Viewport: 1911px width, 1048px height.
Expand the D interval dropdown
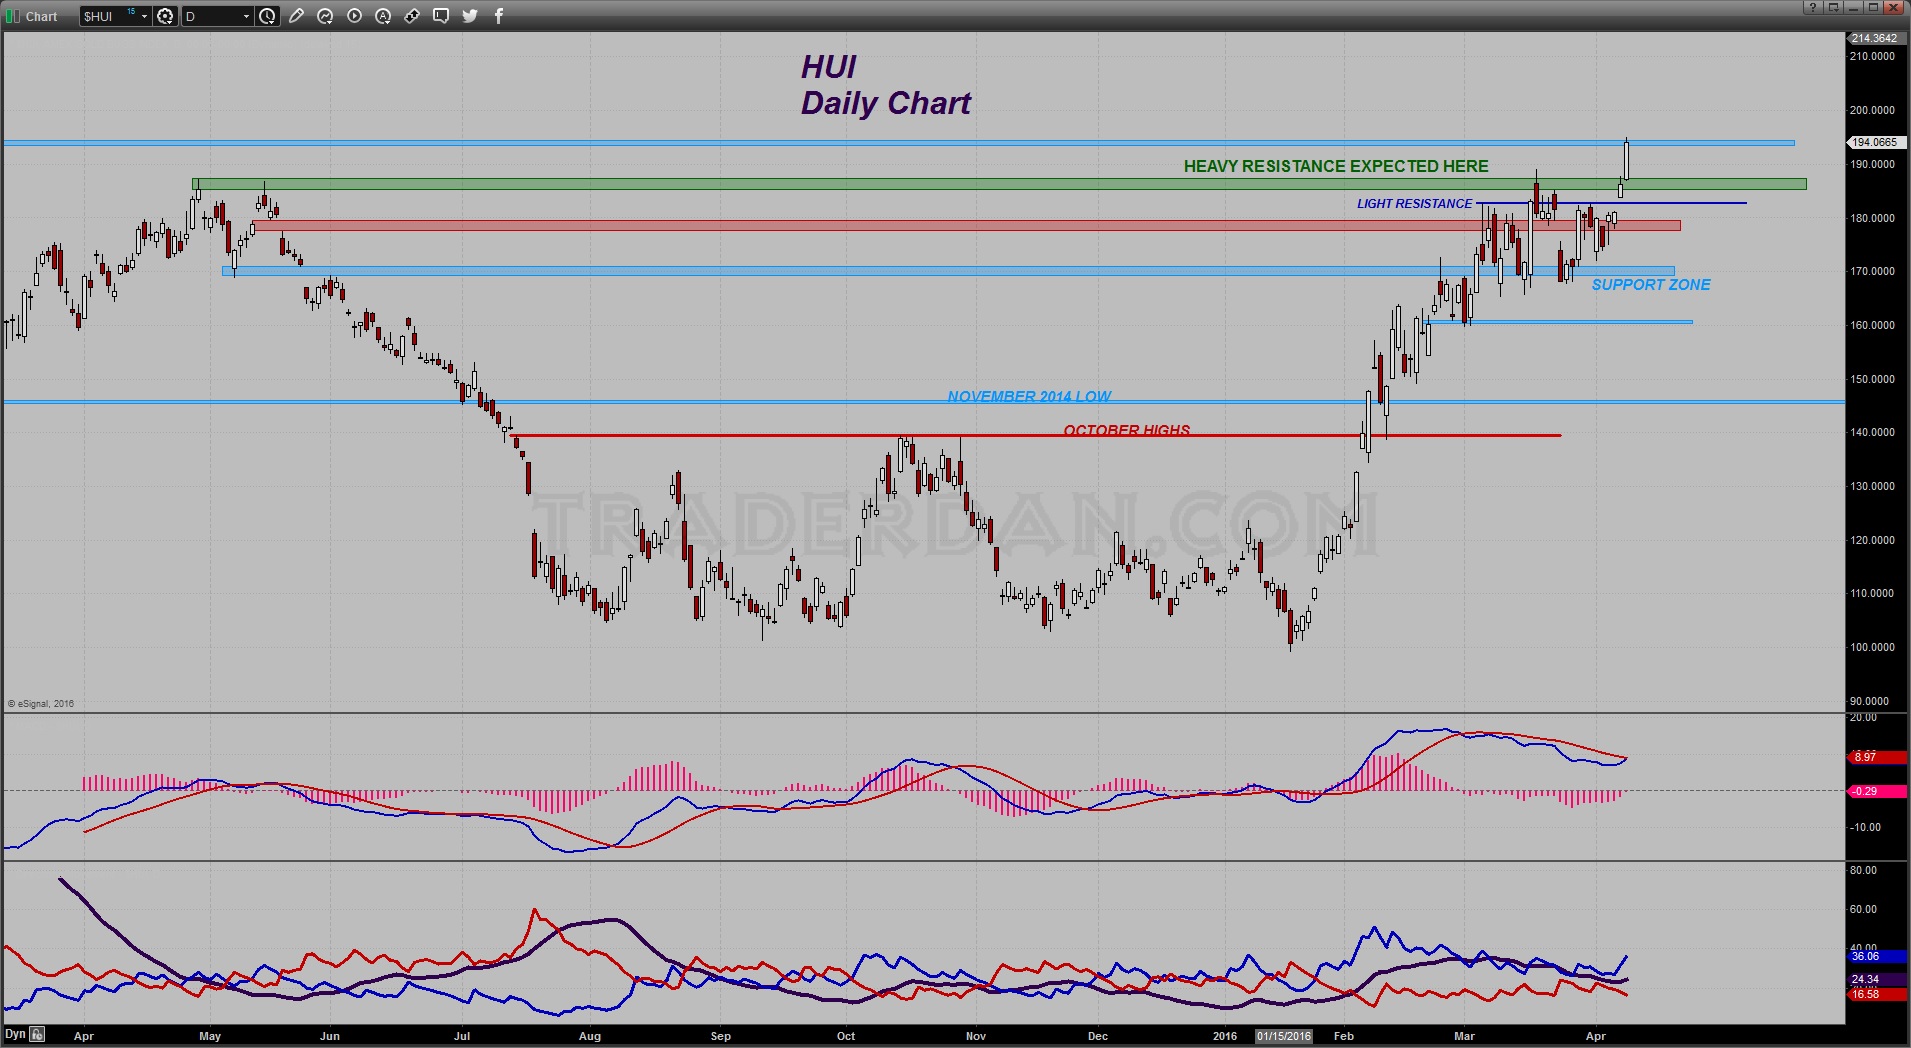(246, 16)
